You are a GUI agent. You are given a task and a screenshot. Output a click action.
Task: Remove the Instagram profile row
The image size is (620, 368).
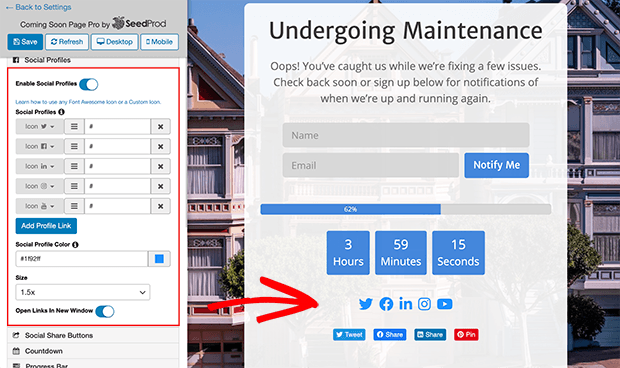click(161, 186)
